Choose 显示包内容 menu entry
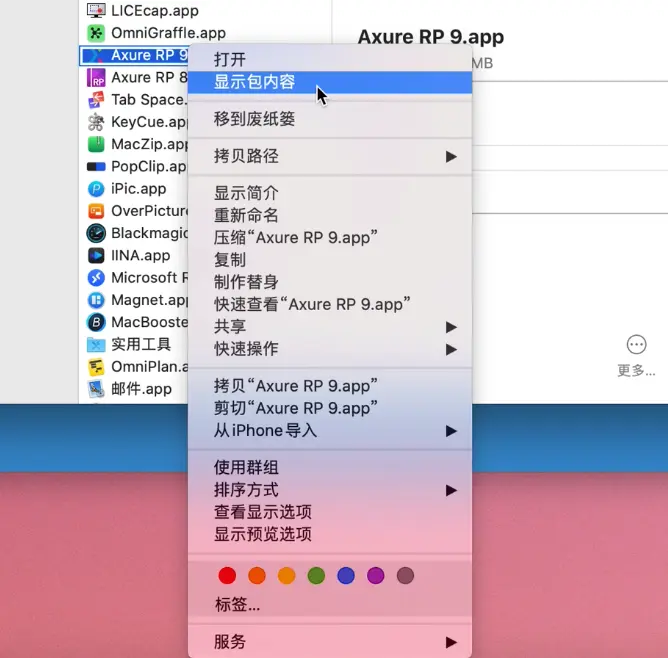 [x=330, y=82]
